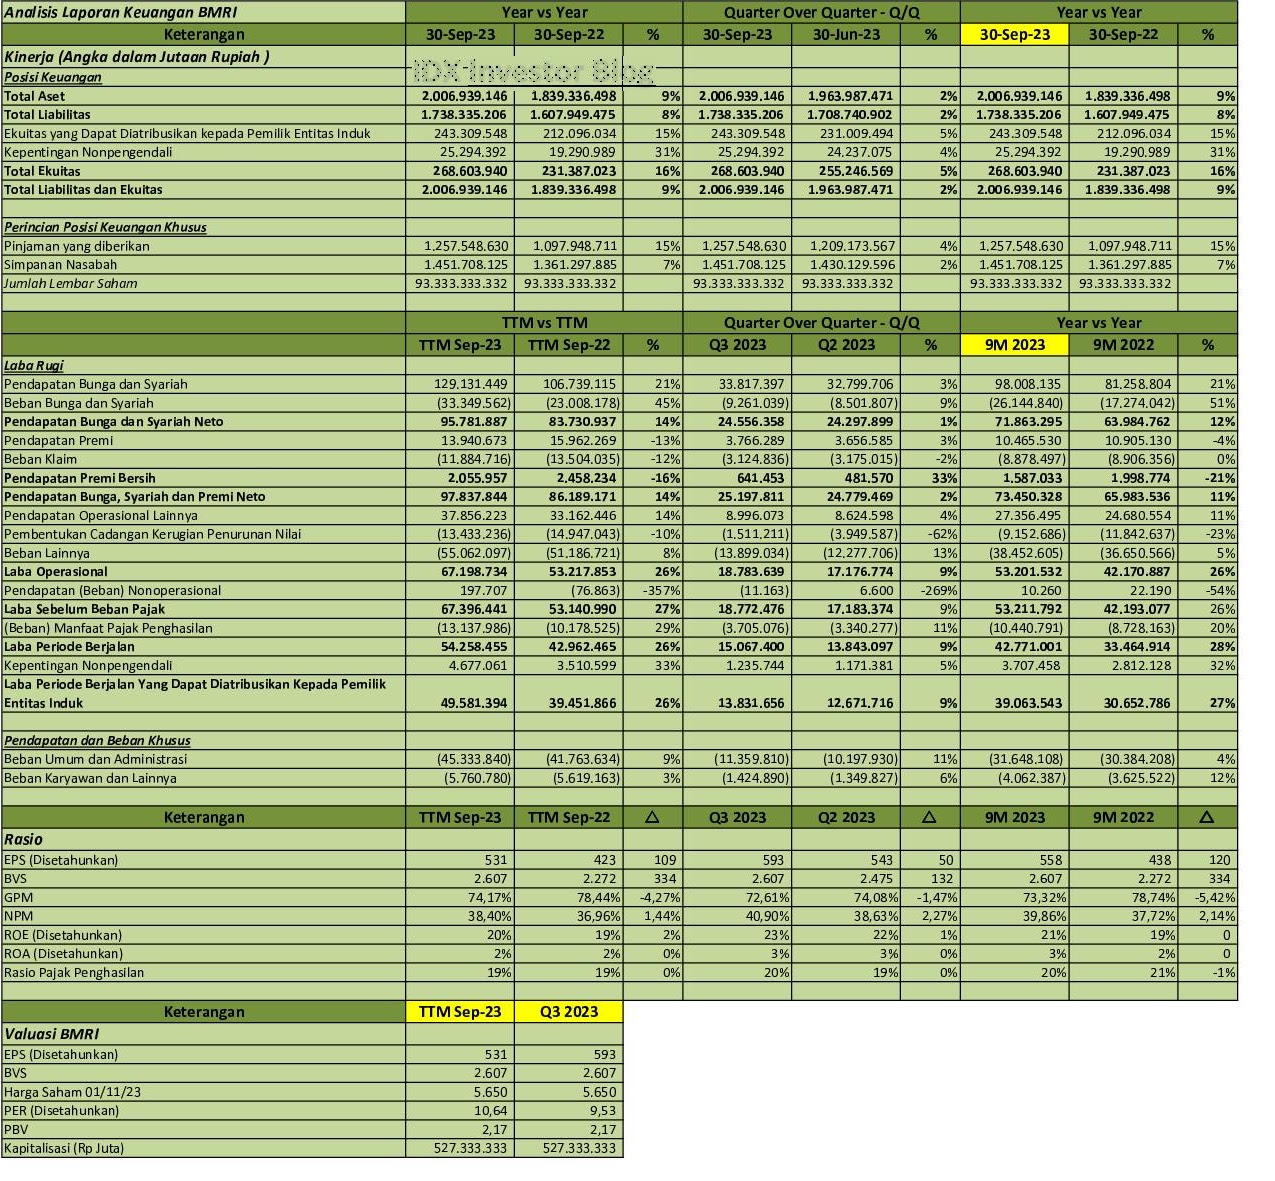Select the 'Valuasi BMRI' heading
The image size is (1275, 1181).
(51, 1034)
